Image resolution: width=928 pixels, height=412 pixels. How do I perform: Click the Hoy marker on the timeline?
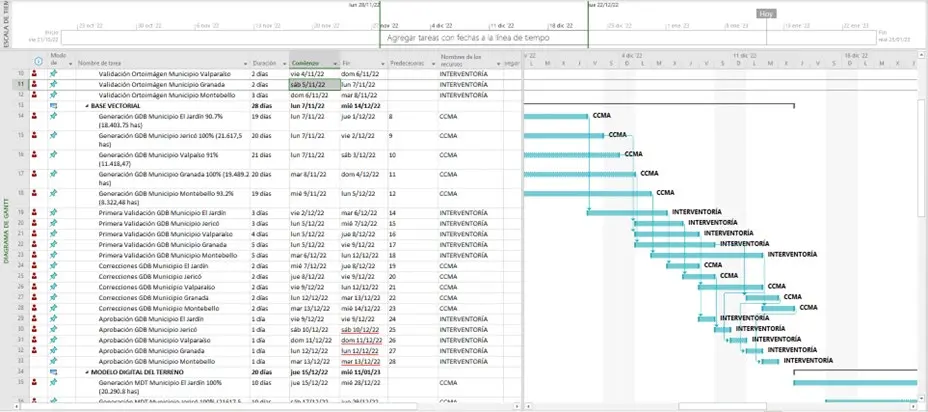[x=767, y=14]
